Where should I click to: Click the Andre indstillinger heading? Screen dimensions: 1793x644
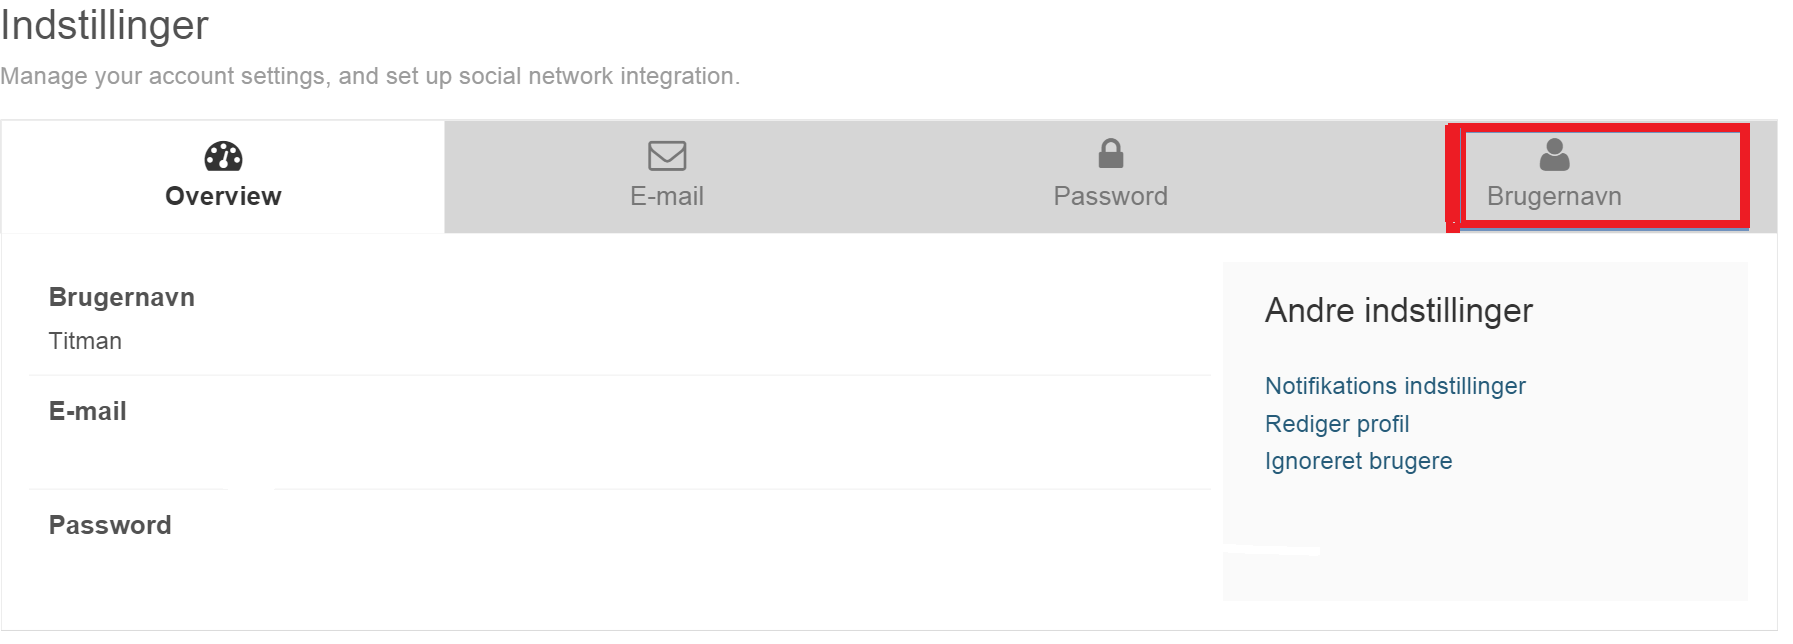point(1399,311)
